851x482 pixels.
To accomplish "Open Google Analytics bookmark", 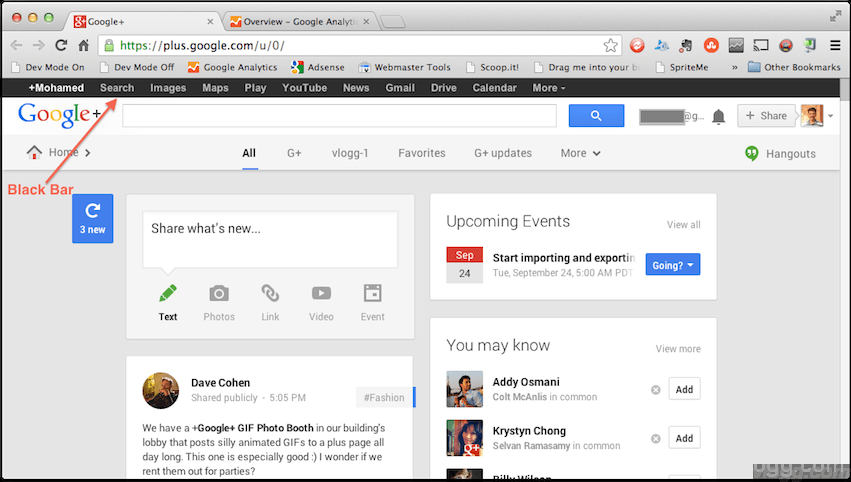I will click(x=232, y=67).
